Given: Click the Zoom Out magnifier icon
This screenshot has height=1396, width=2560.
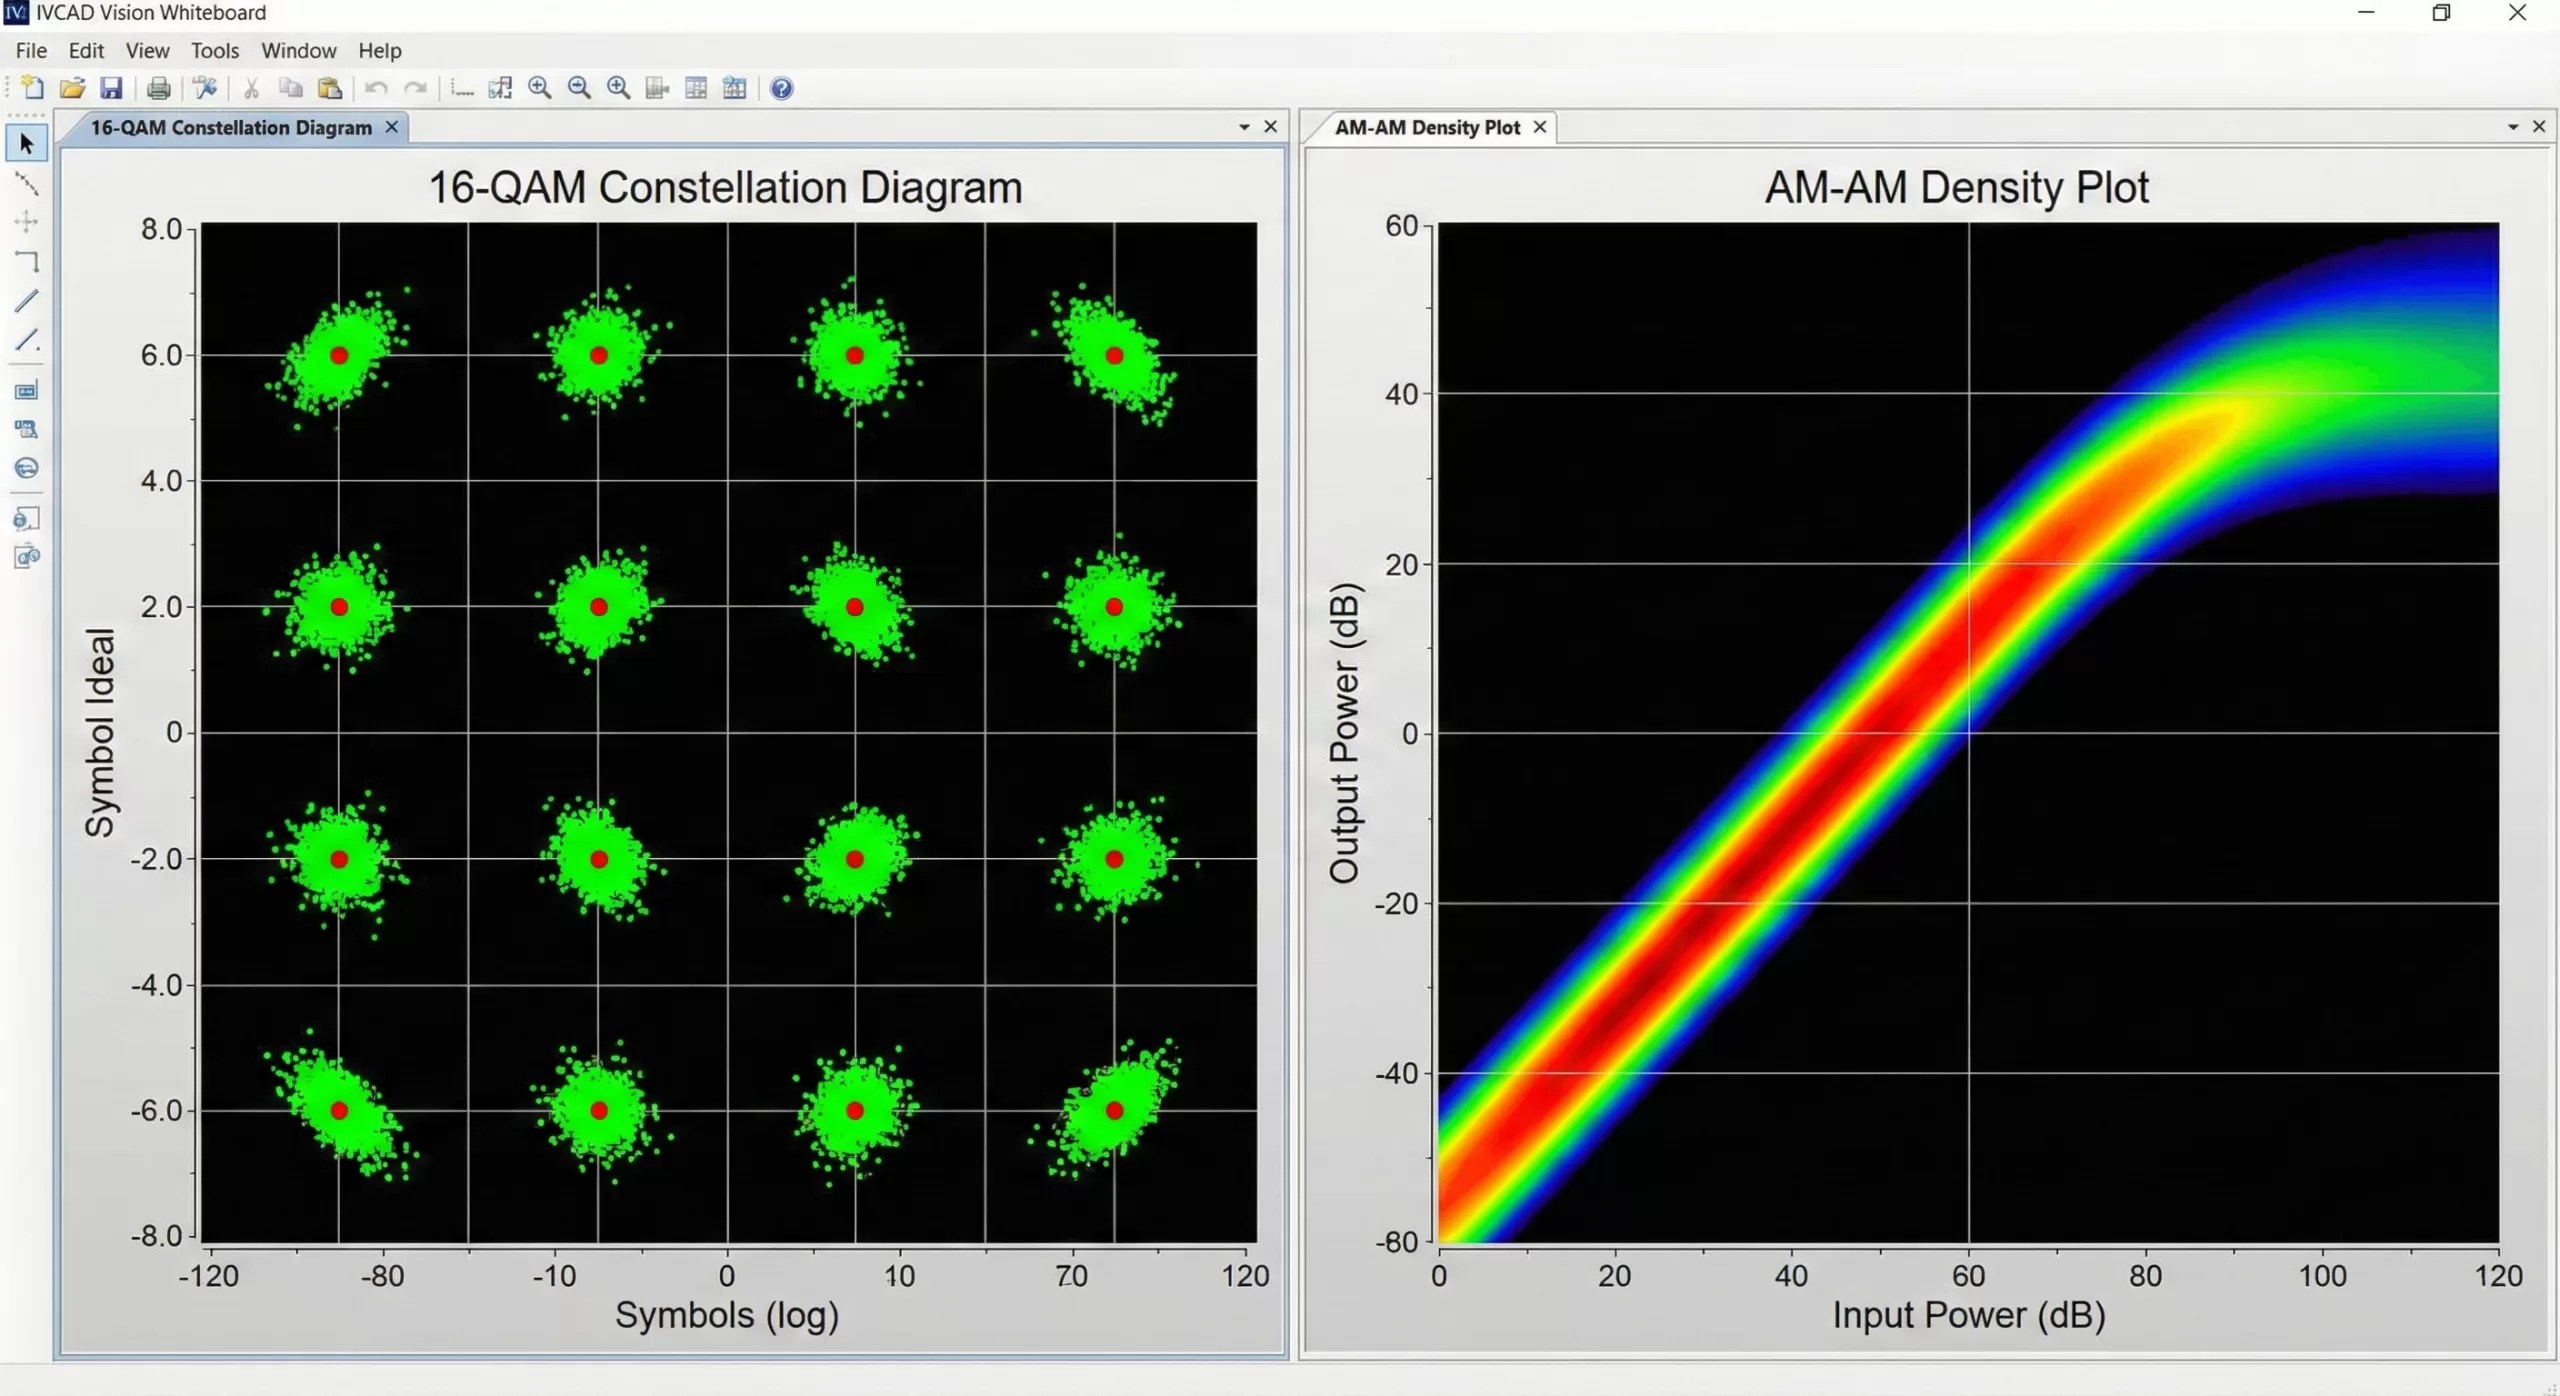Looking at the screenshot, I should click(x=580, y=88).
